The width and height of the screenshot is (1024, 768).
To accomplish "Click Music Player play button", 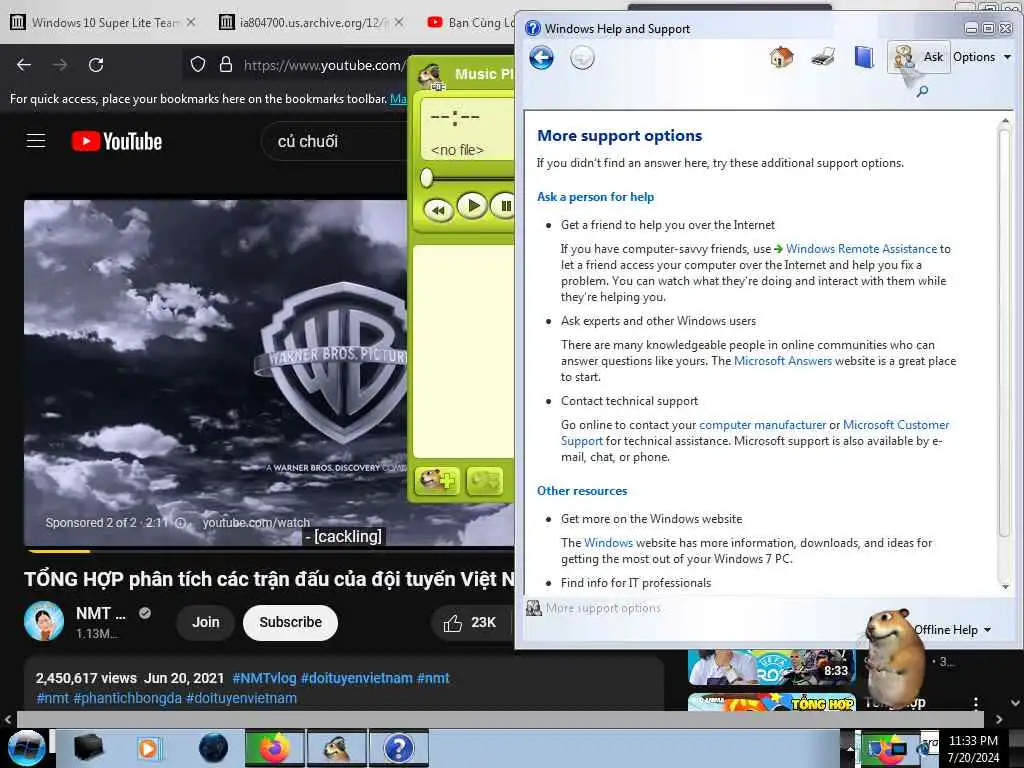I will coord(473,206).
